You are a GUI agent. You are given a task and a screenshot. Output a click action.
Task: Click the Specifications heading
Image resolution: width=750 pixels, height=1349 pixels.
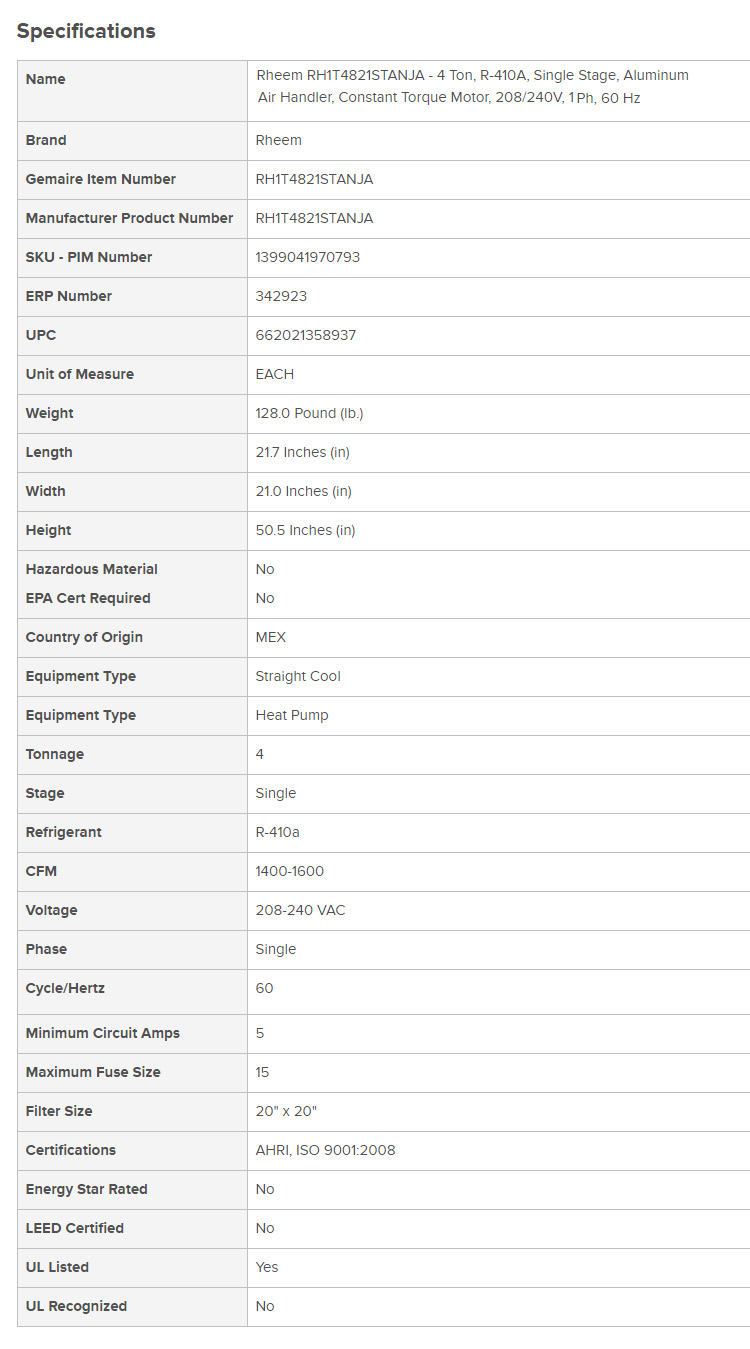click(86, 31)
